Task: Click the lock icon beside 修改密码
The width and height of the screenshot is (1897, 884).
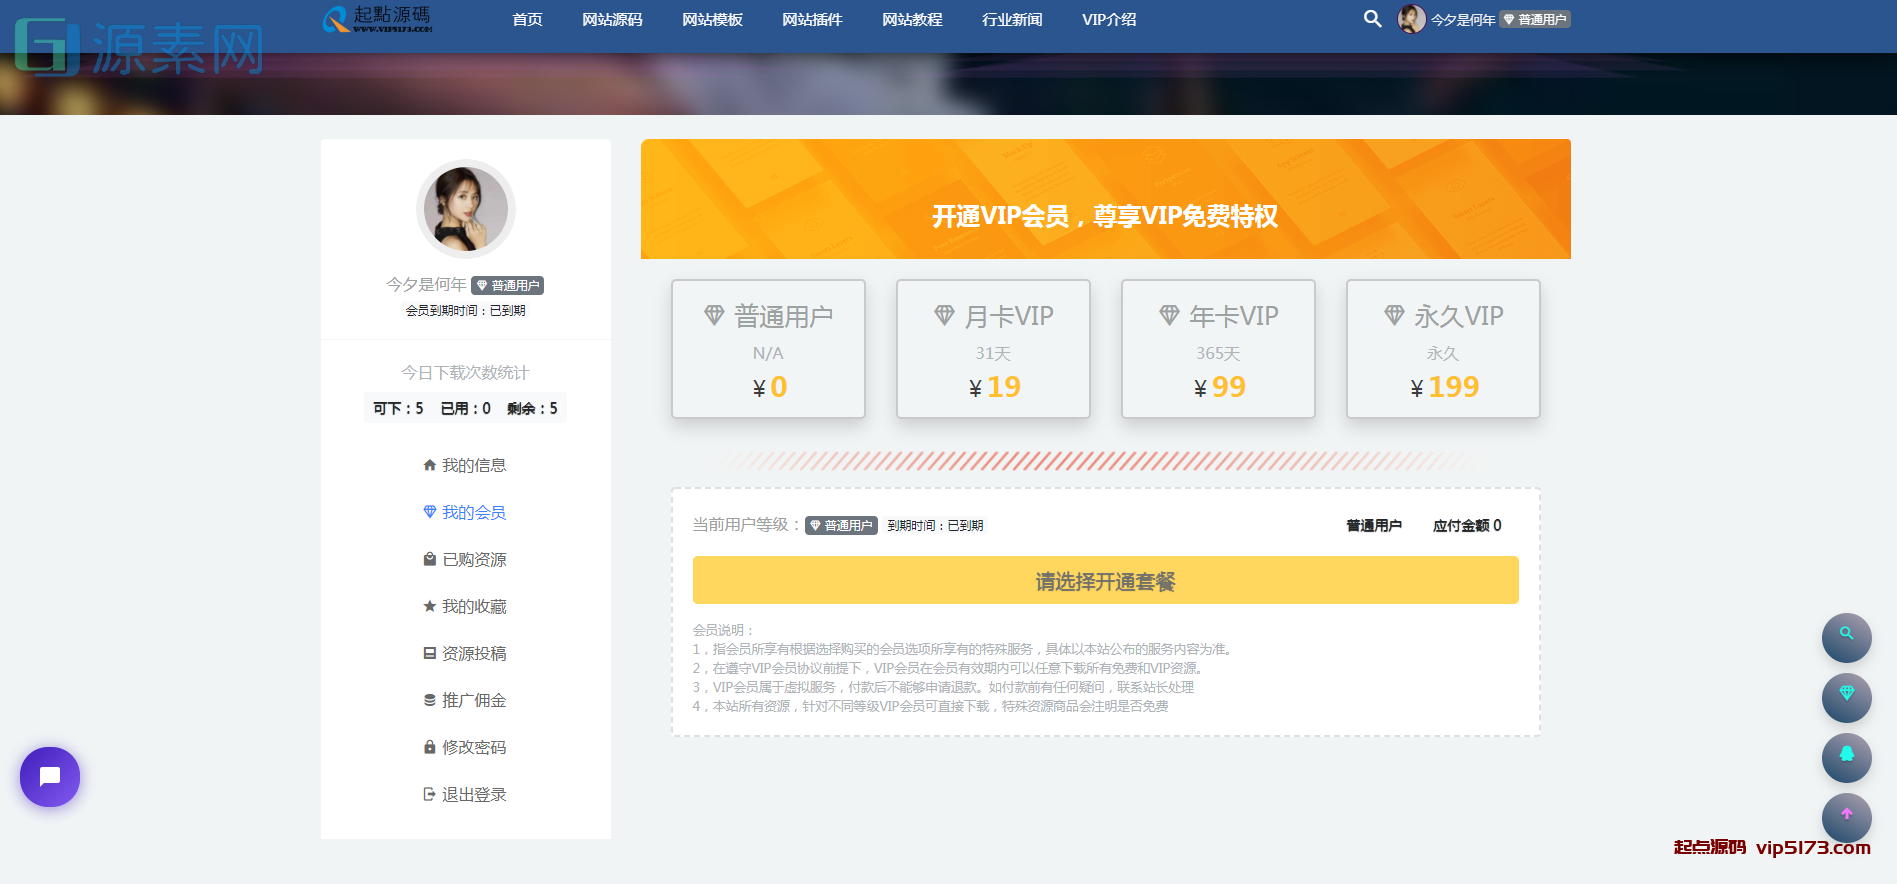Action: point(430,747)
